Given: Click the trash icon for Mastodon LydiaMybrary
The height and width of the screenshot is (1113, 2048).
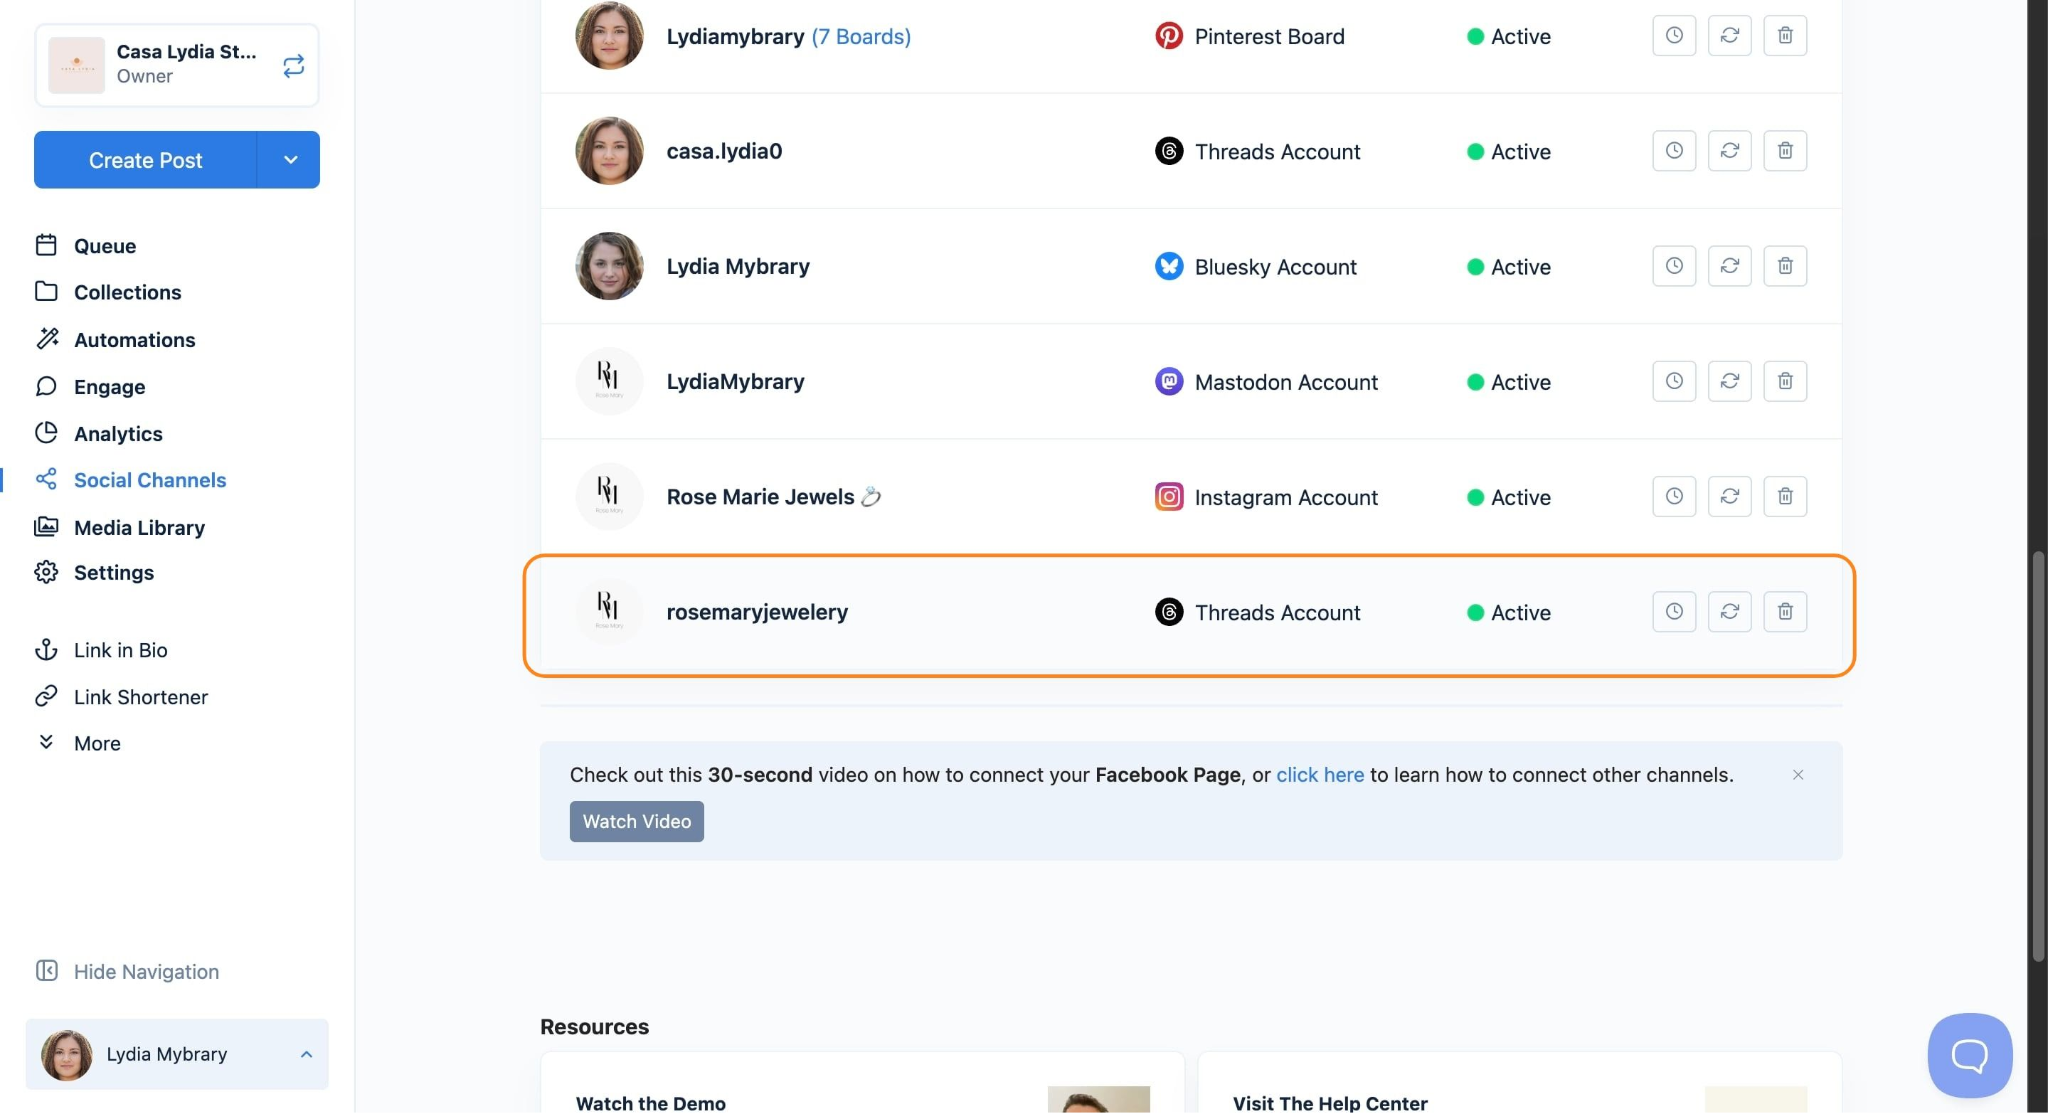Looking at the screenshot, I should click(1785, 381).
